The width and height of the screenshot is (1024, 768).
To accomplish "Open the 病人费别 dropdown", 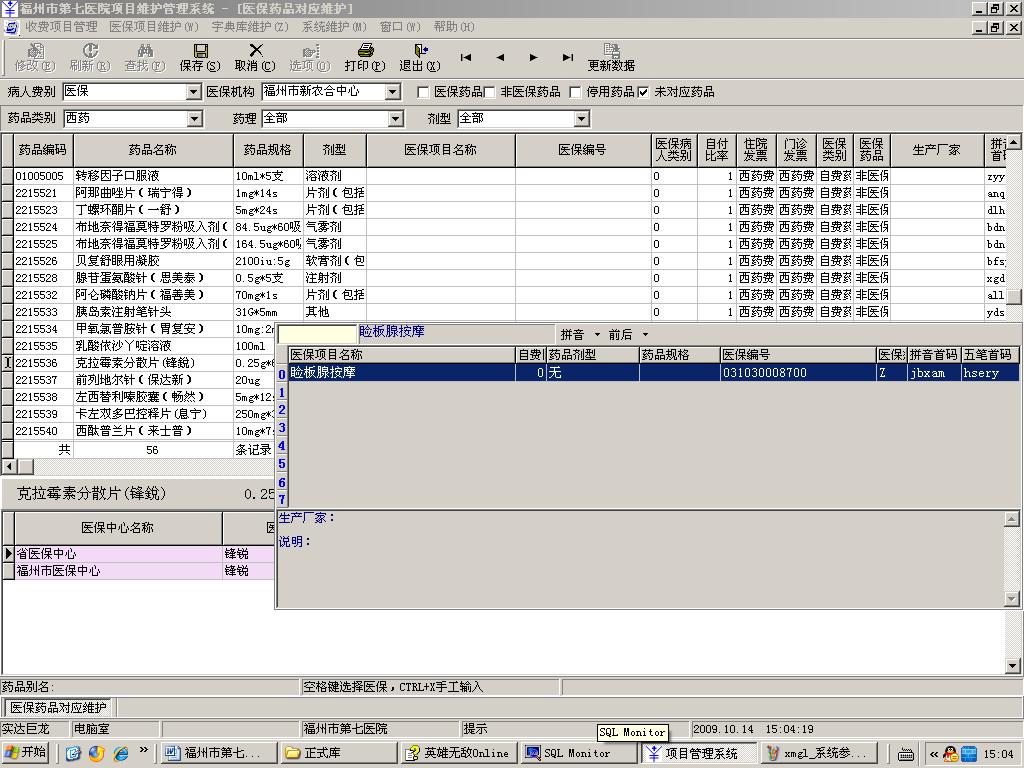I will [194, 92].
